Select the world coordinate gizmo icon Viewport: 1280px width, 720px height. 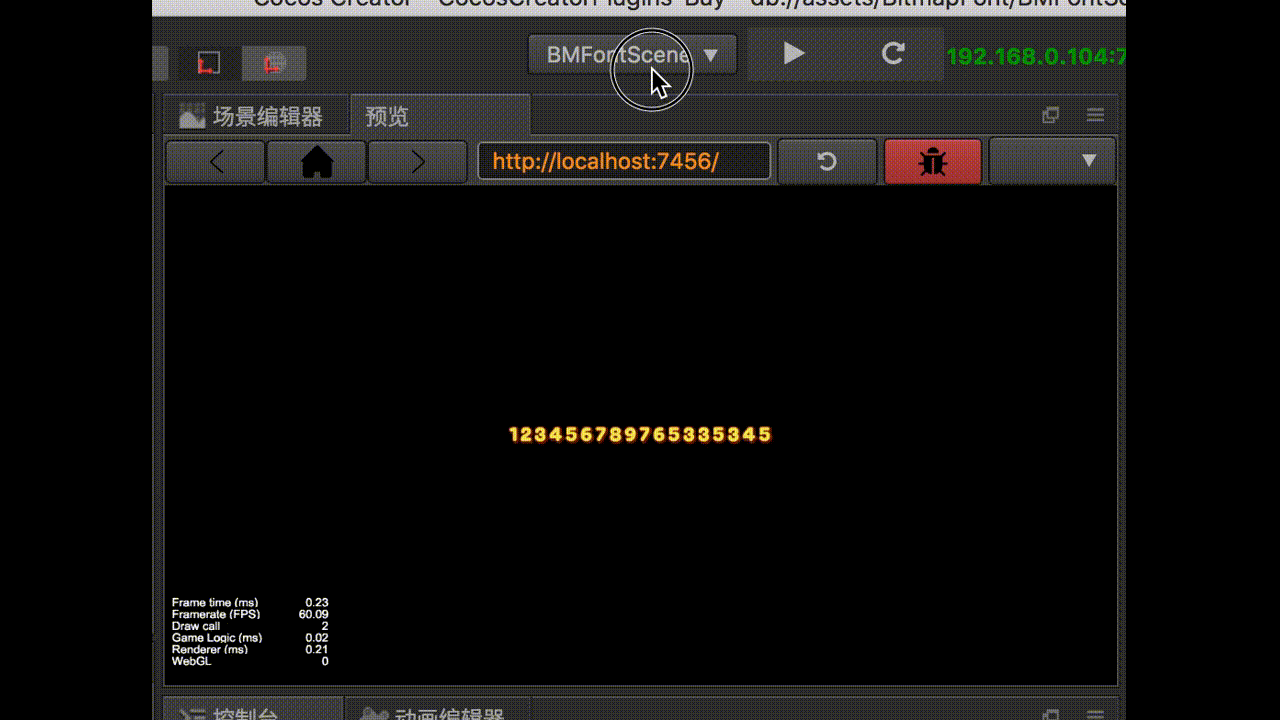[x=274, y=64]
